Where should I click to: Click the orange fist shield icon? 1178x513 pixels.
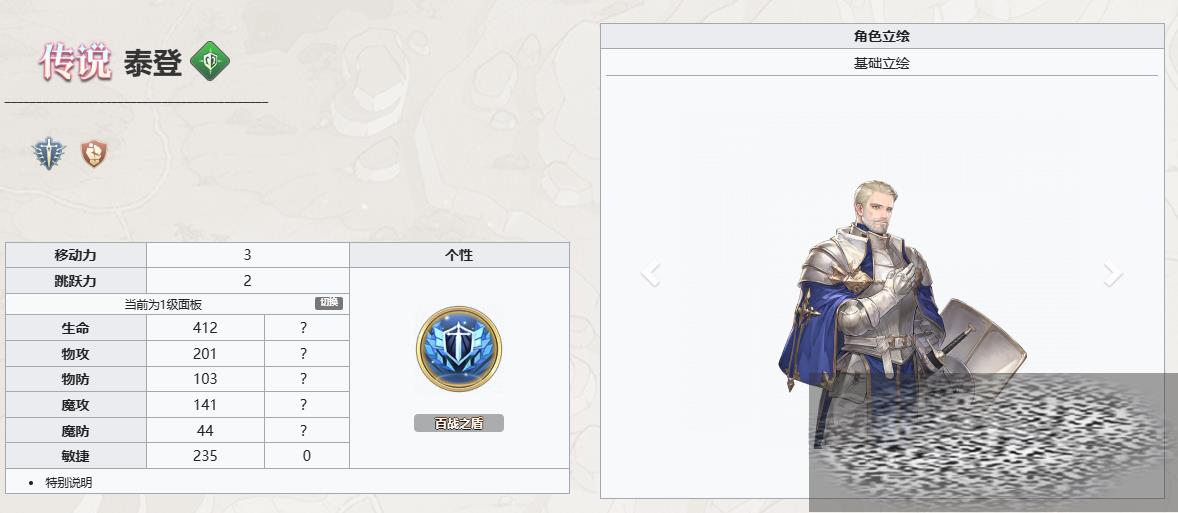(x=94, y=153)
